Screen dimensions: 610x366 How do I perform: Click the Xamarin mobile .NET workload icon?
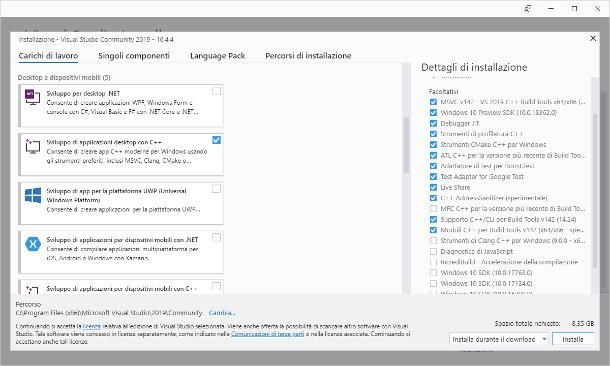pos(33,244)
